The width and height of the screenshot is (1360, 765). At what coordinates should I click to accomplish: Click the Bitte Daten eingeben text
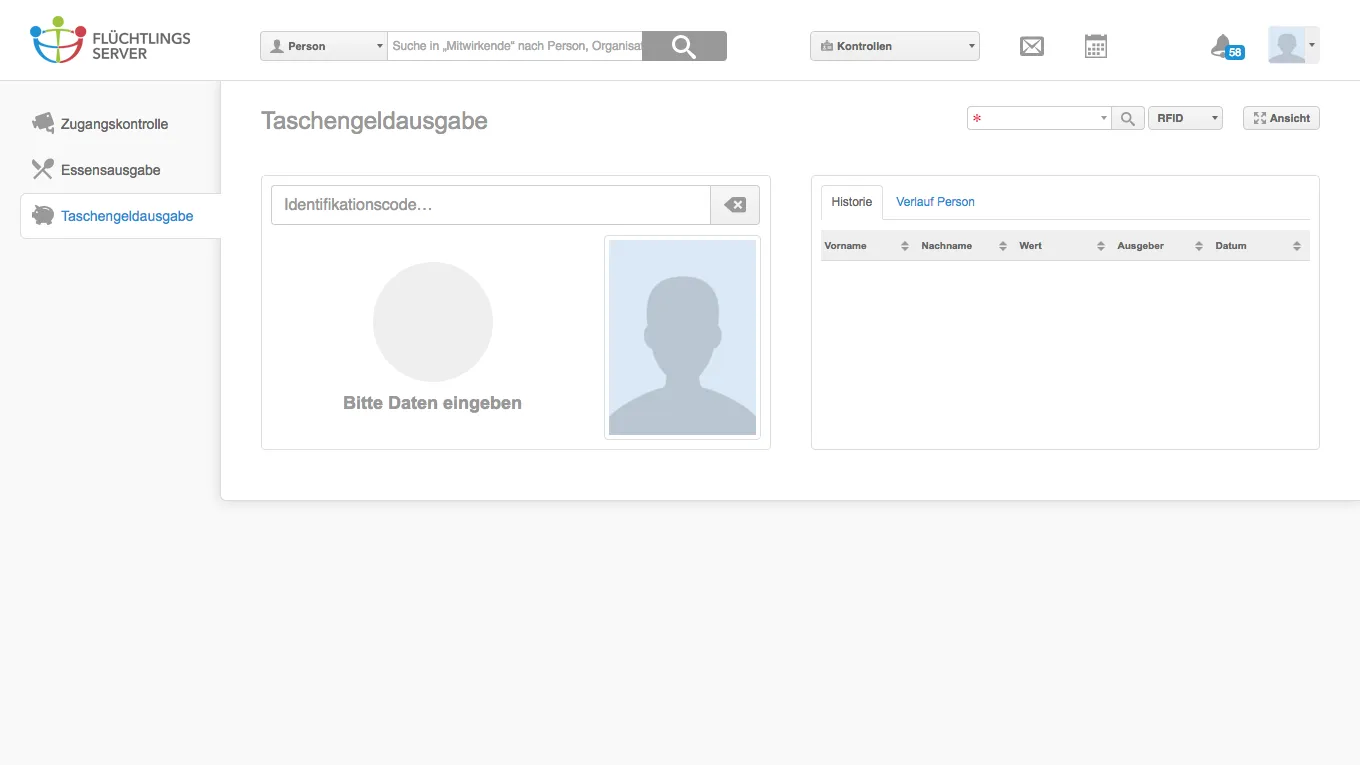tap(432, 403)
